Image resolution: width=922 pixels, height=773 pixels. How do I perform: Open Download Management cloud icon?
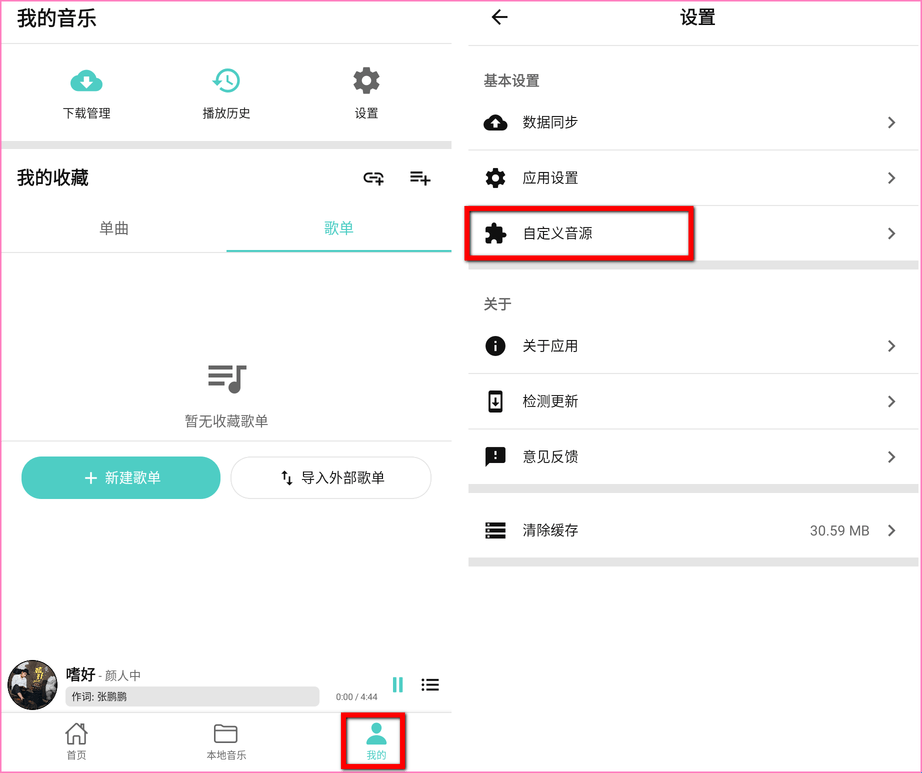(x=86, y=81)
